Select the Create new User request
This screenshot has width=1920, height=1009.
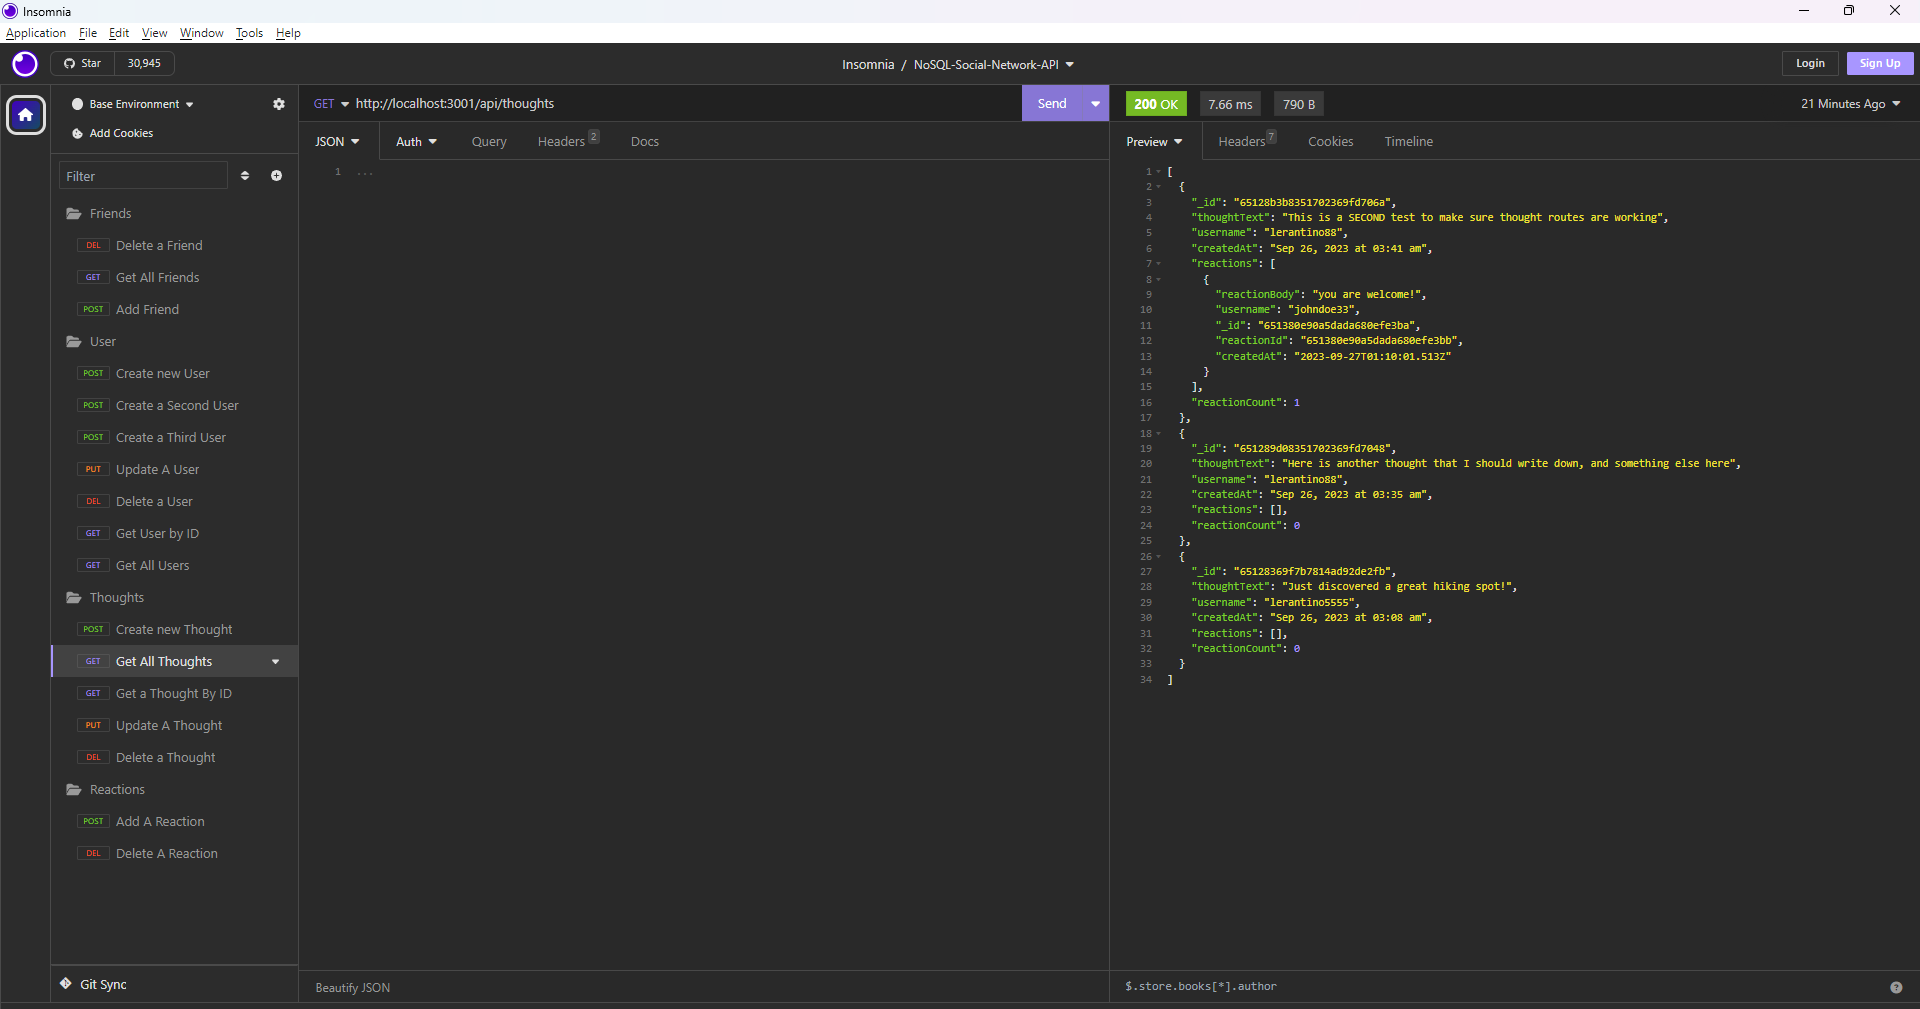pos(174,374)
